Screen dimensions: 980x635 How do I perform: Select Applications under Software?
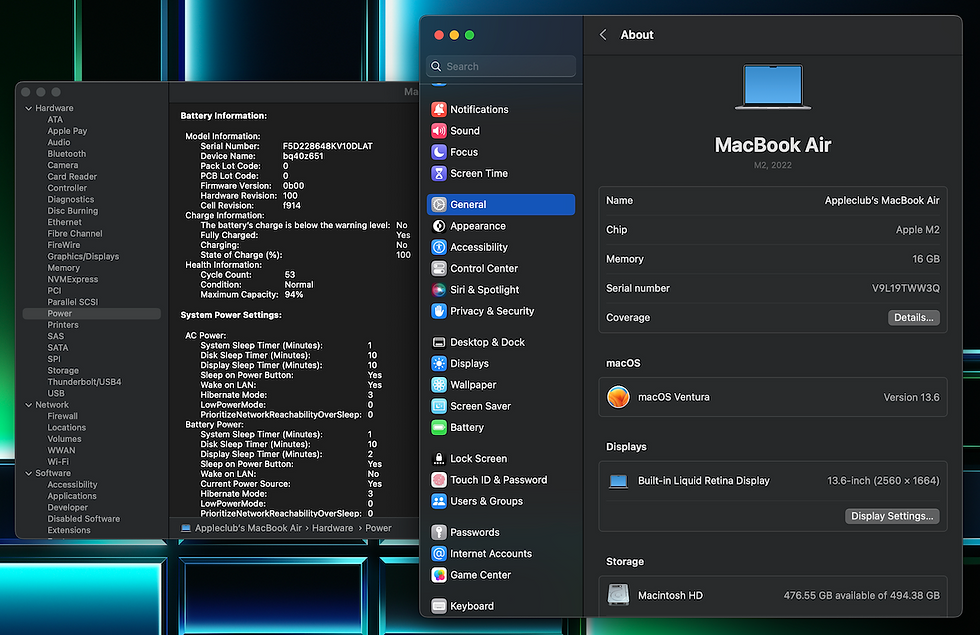coord(72,496)
